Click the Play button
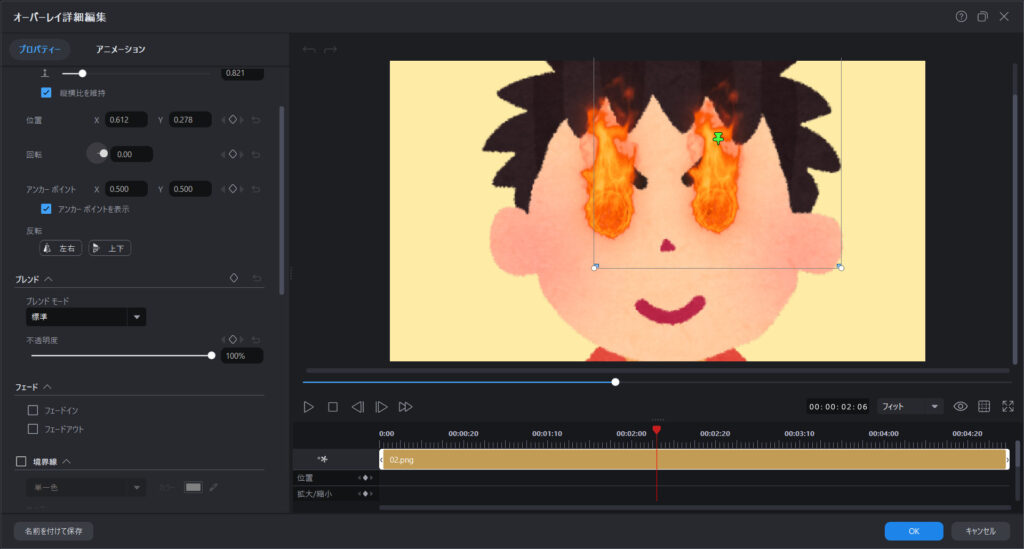The width and height of the screenshot is (1024, 549). coord(309,407)
